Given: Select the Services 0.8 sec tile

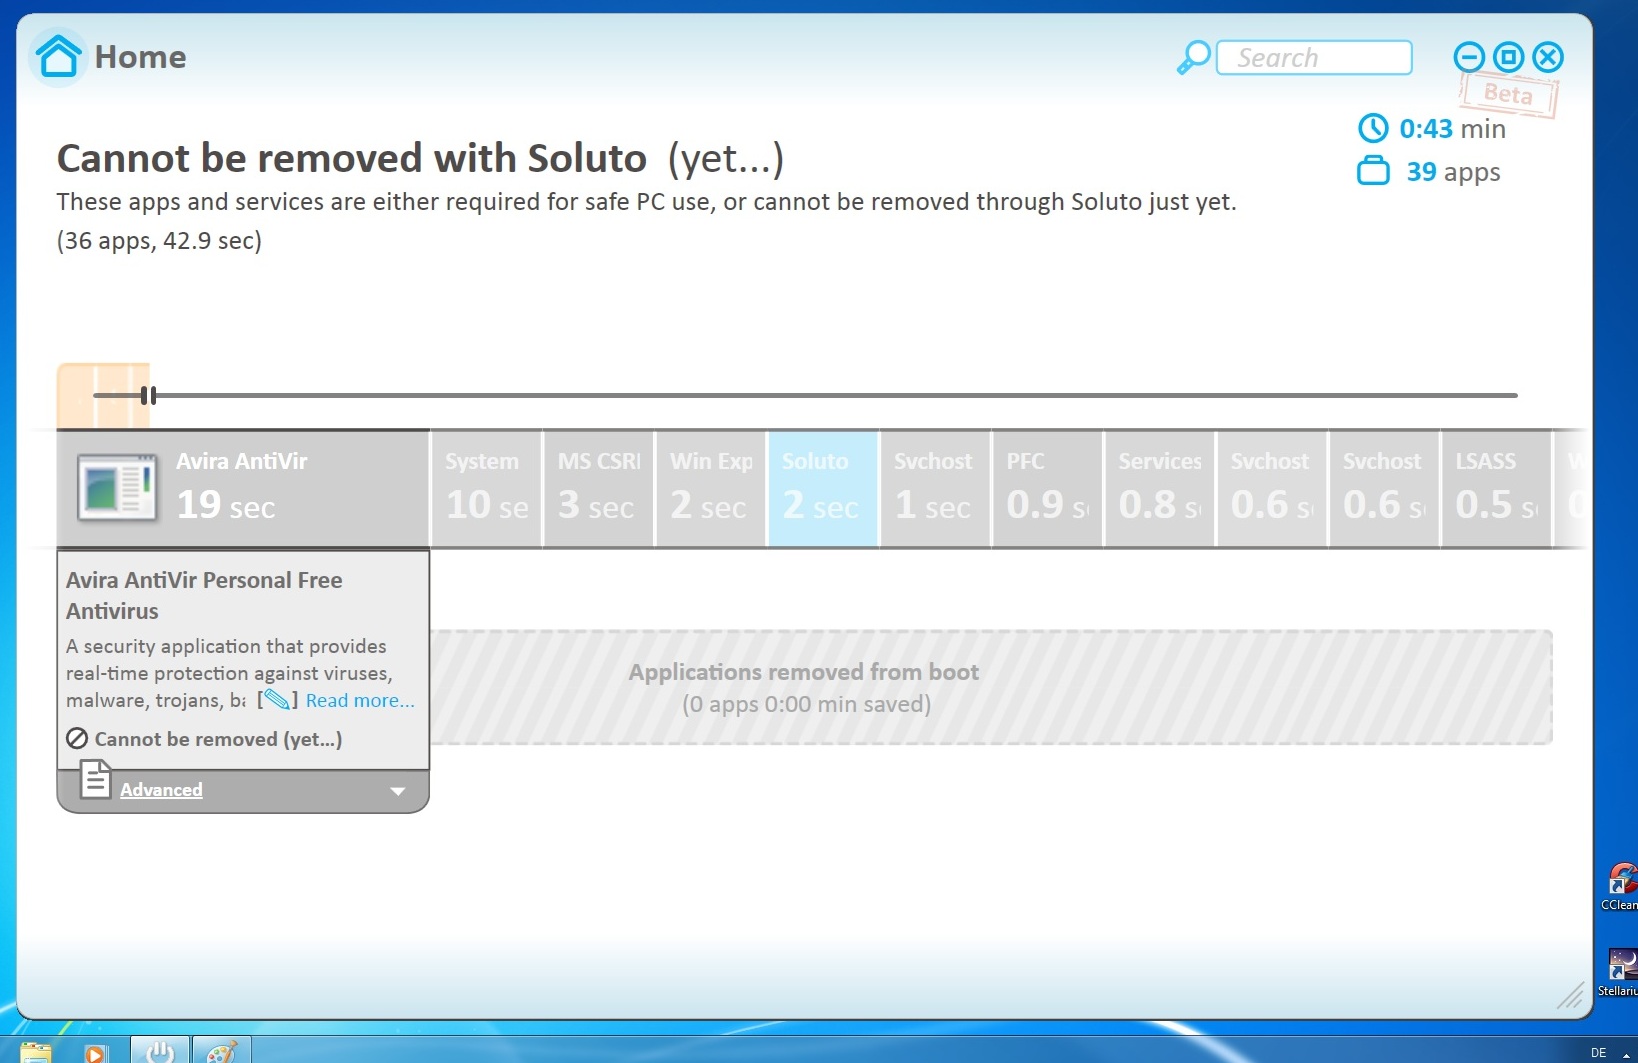Looking at the screenshot, I should click(x=1159, y=489).
